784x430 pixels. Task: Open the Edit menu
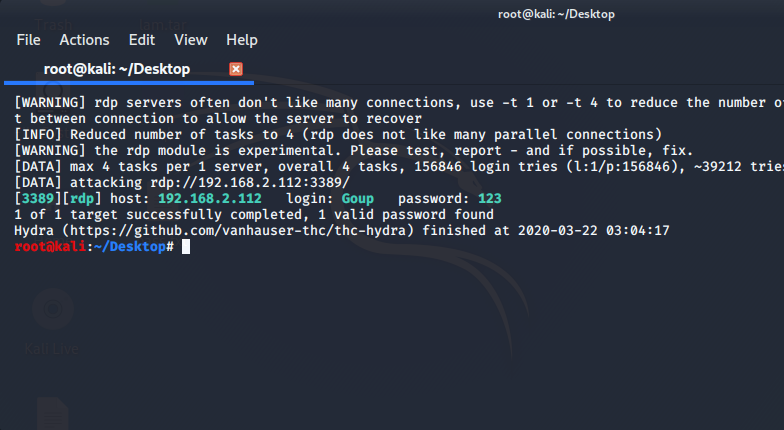(142, 40)
